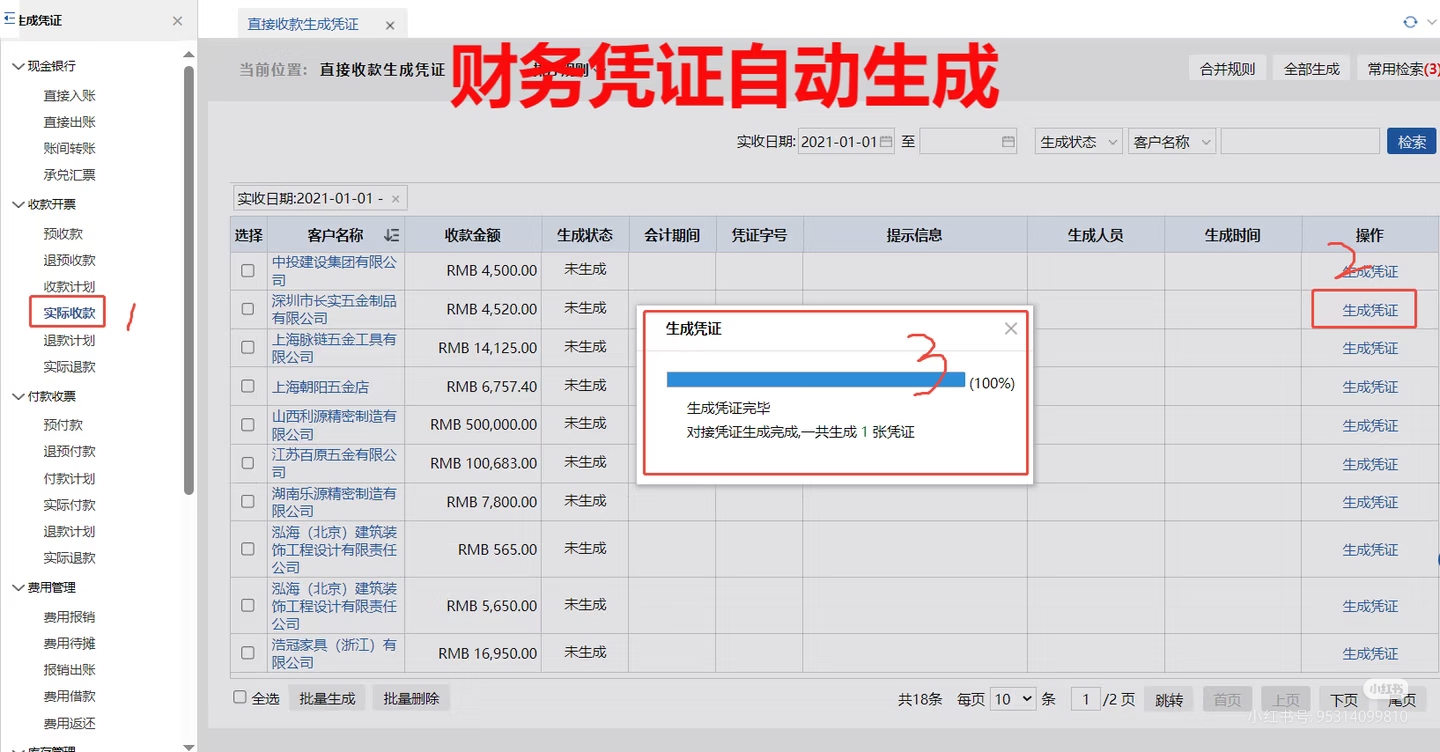Click the 合并规则 button
The width and height of the screenshot is (1440, 752).
(x=1227, y=69)
